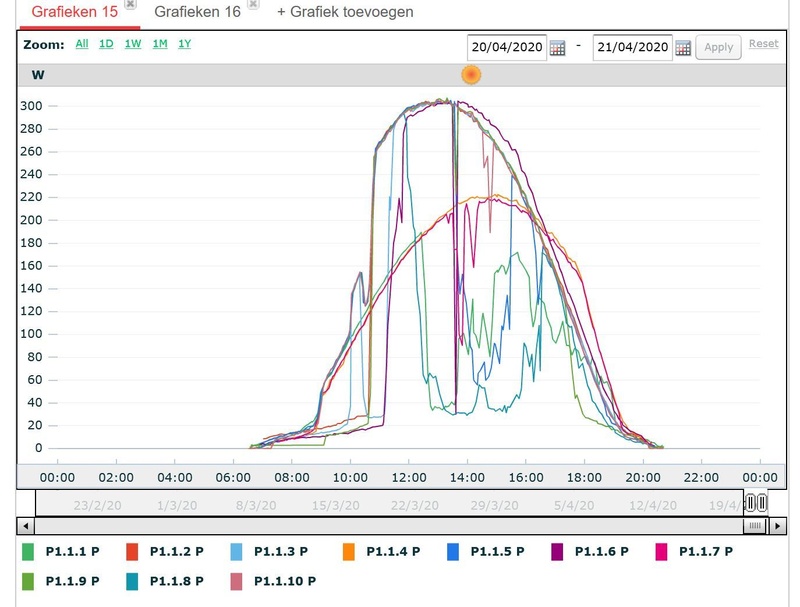800x607 pixels.
Task: Open calendar picker for start date 20/04/2020
Action: (x=557, y=48)
